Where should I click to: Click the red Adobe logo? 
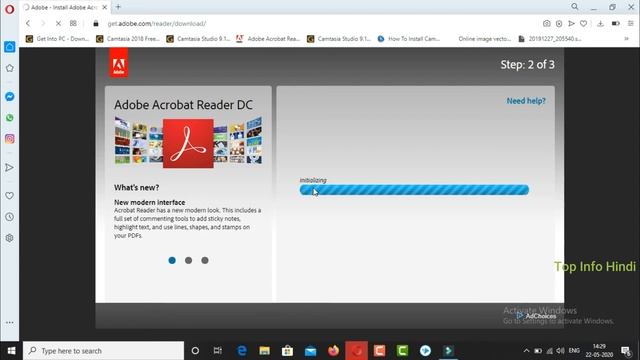pyautogui.click(x=119, y=63)
